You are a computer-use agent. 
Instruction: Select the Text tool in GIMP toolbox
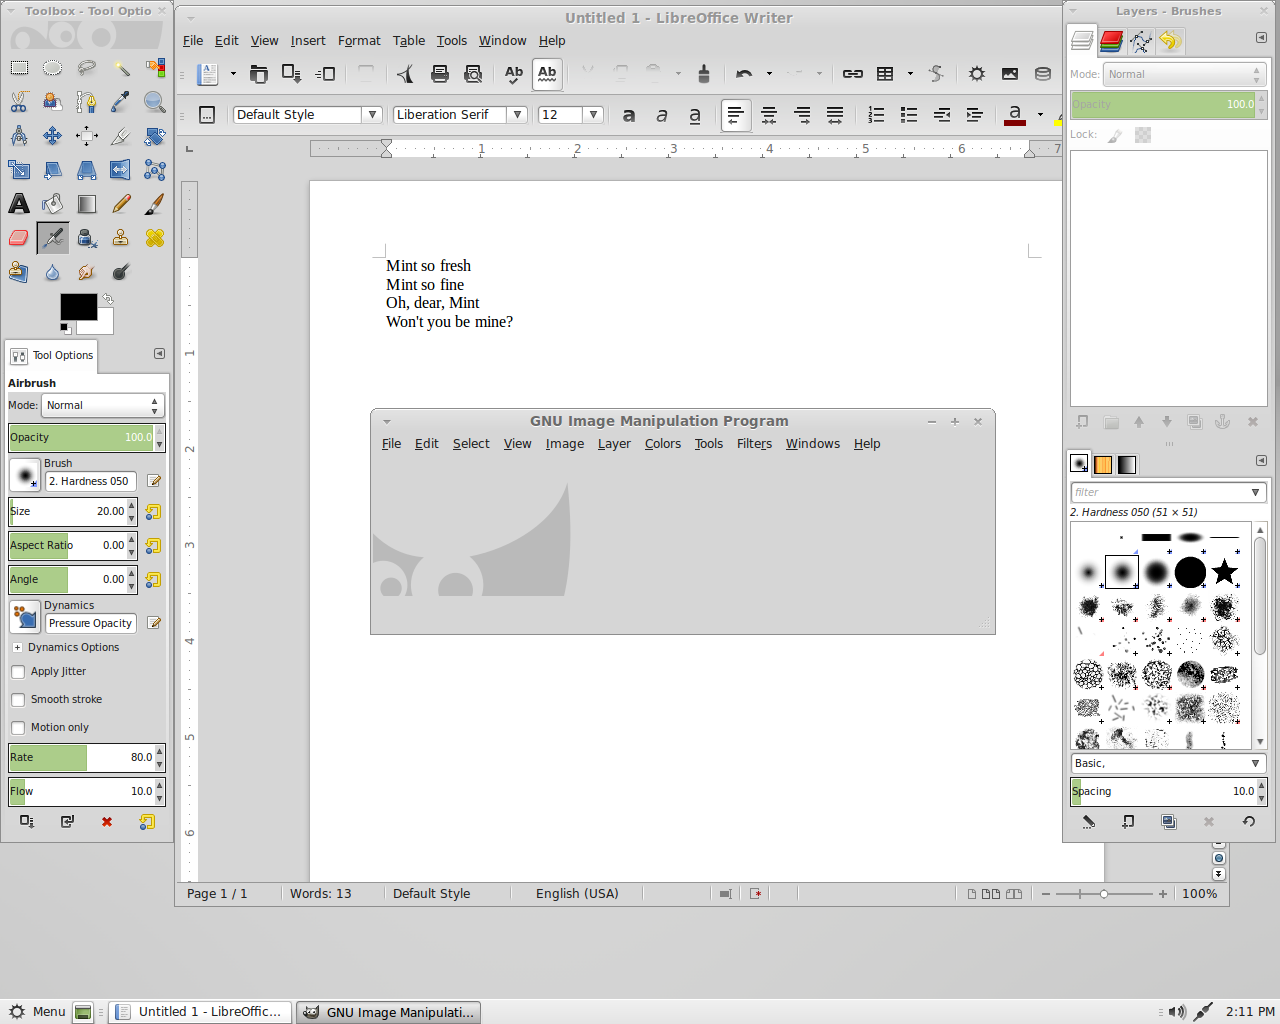pos(19,204)
